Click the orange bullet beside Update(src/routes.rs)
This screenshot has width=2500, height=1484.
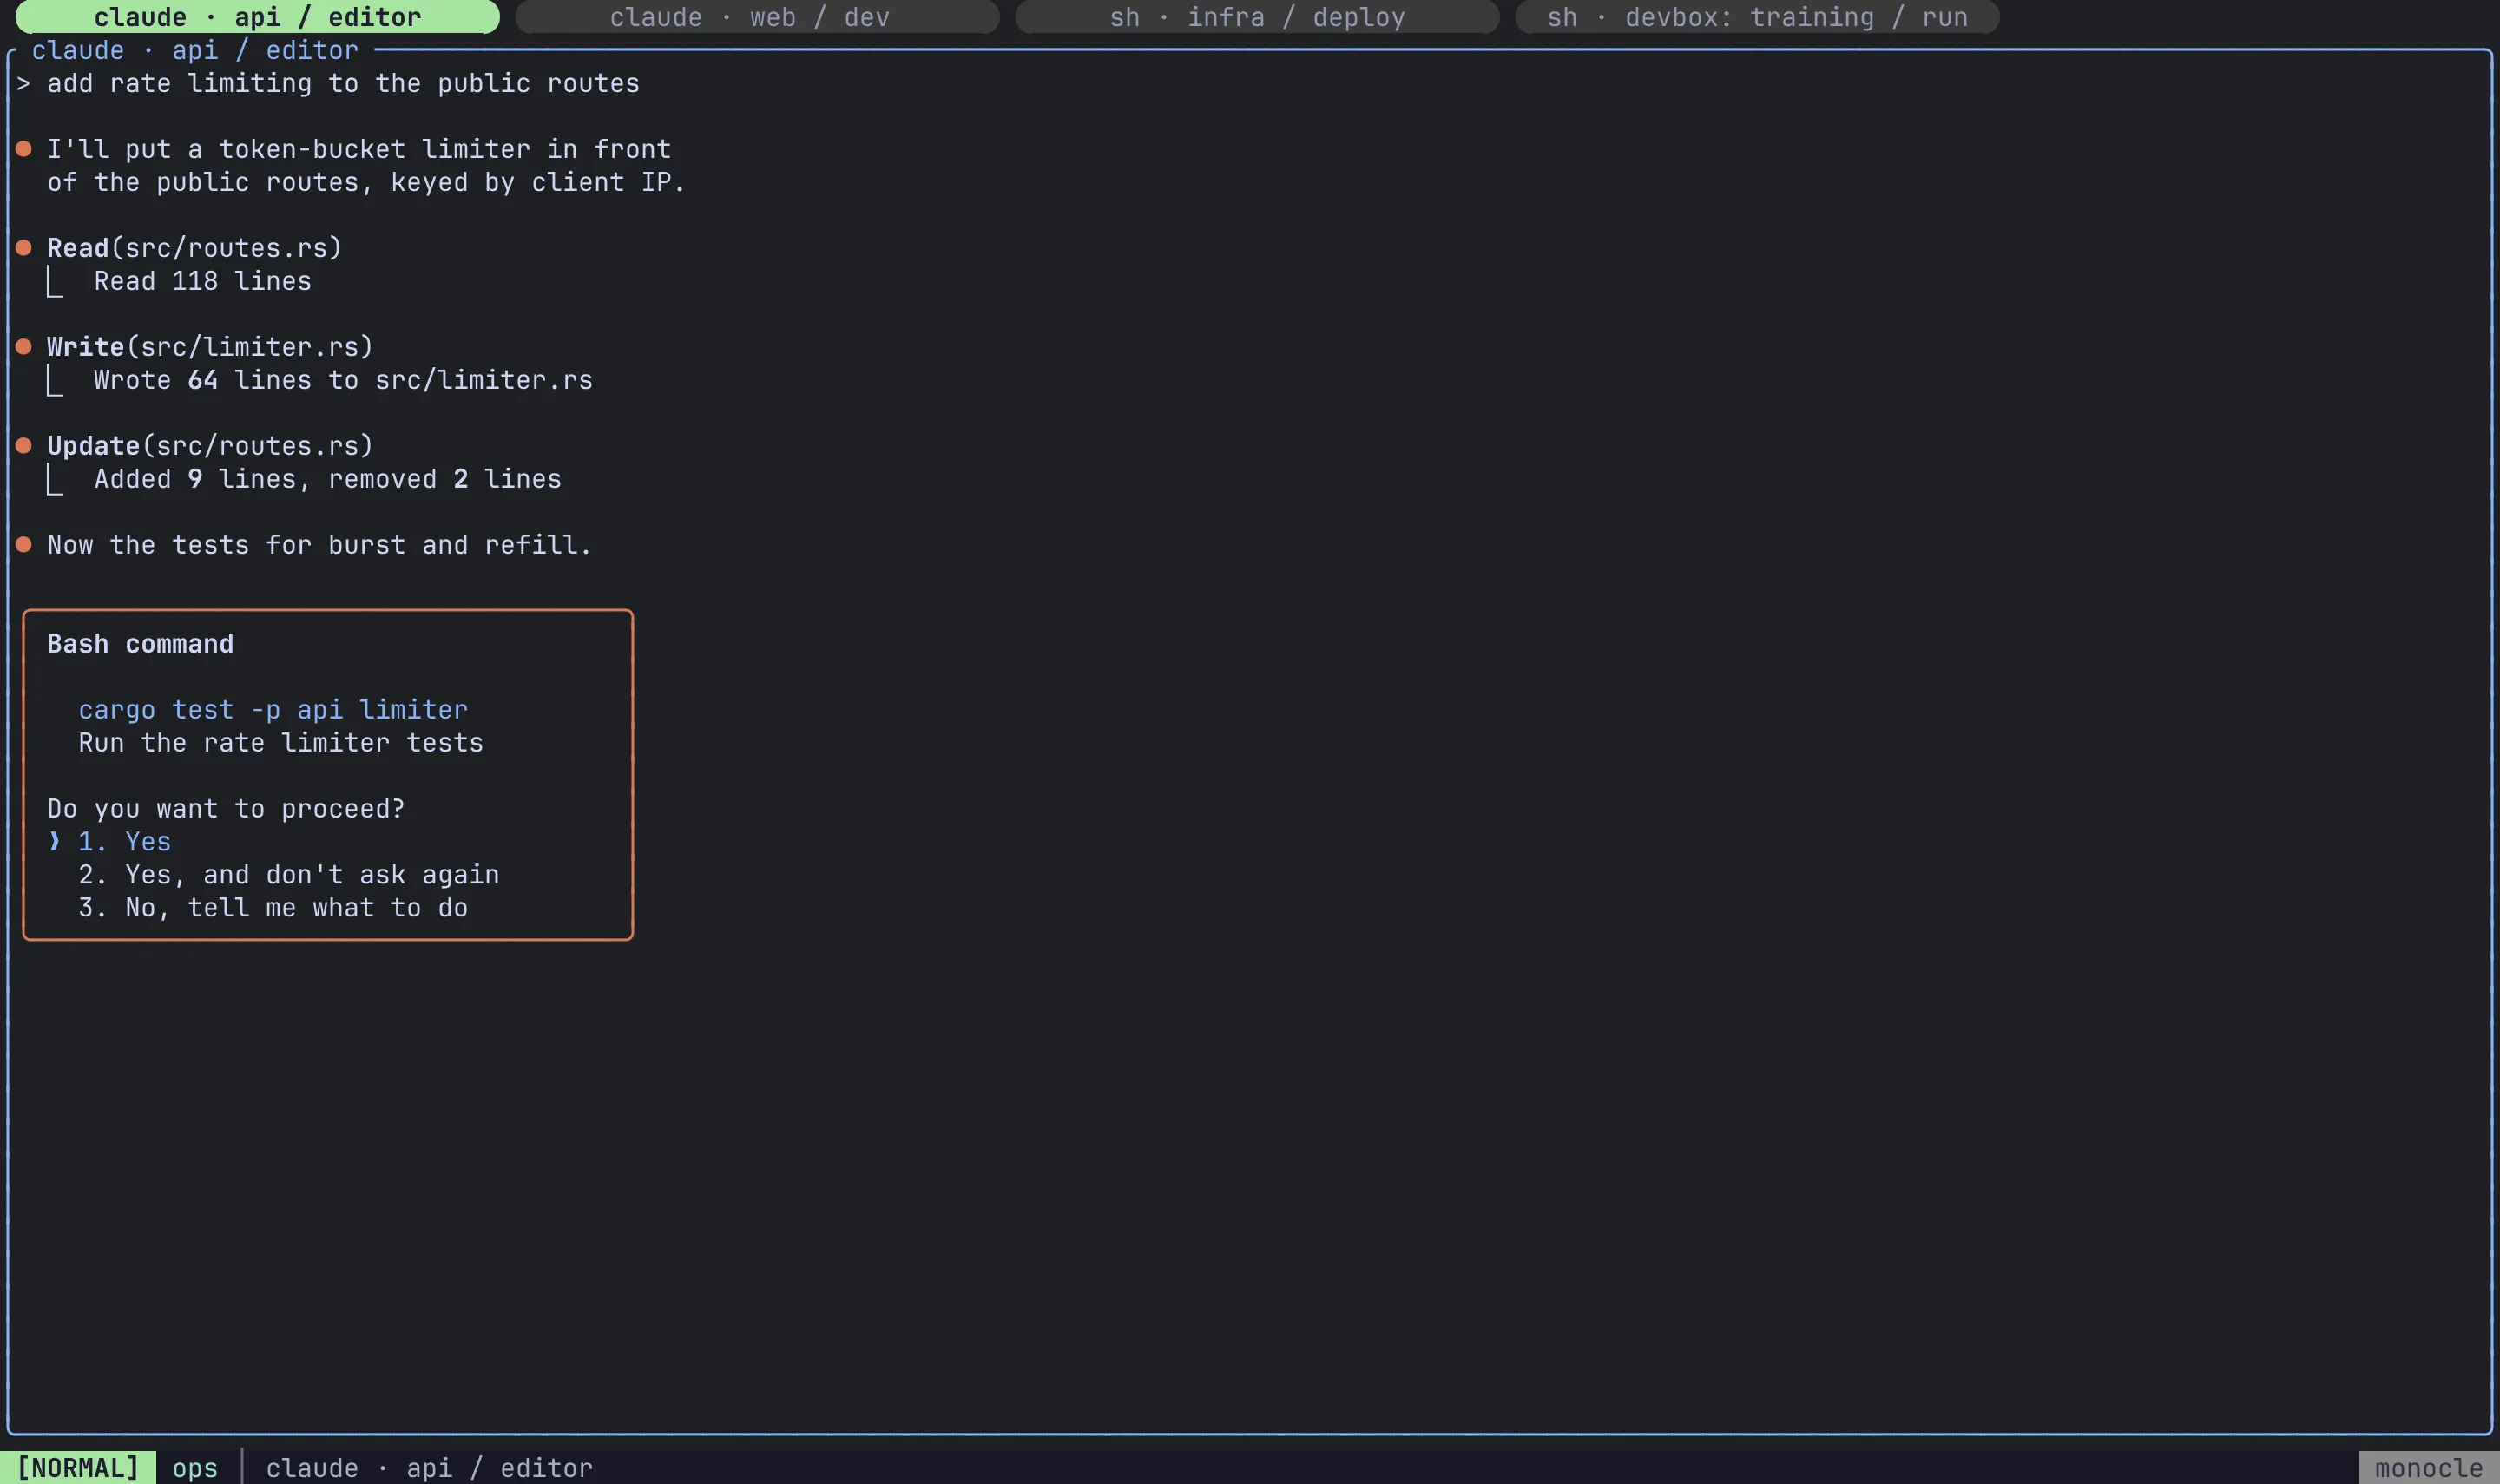coord(24,446)
